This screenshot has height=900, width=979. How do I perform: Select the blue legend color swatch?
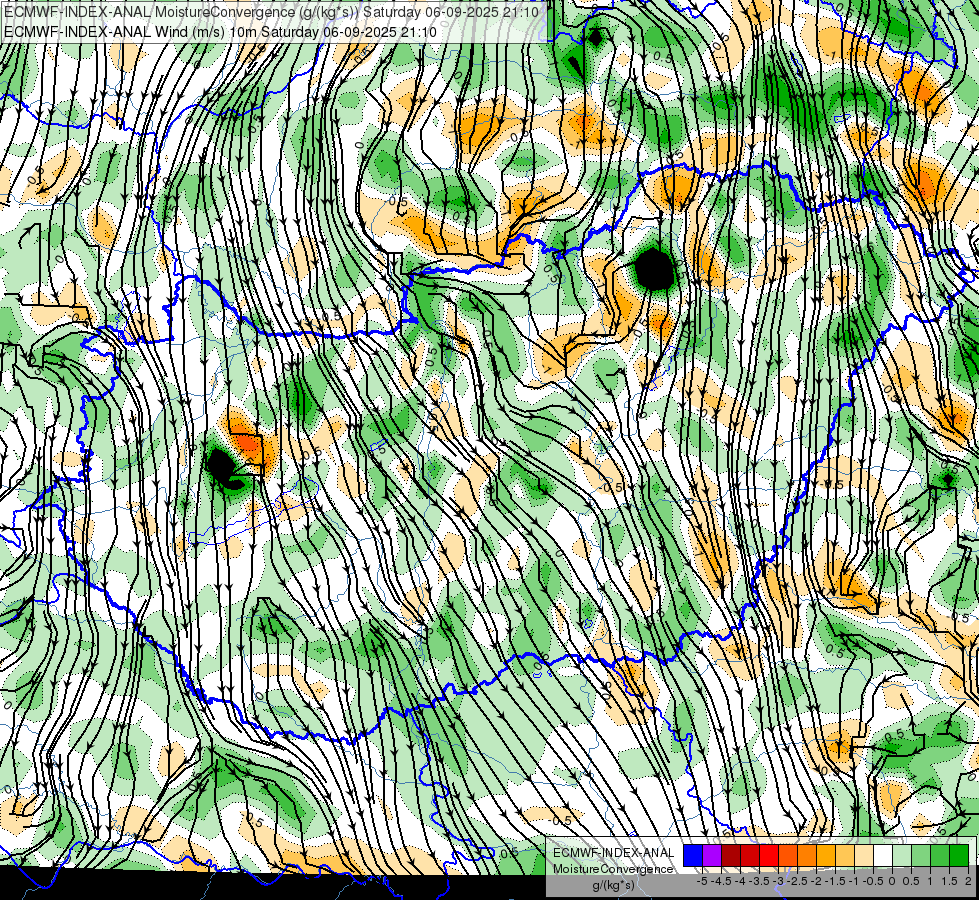pyautogui.click(x=693, y=856)
